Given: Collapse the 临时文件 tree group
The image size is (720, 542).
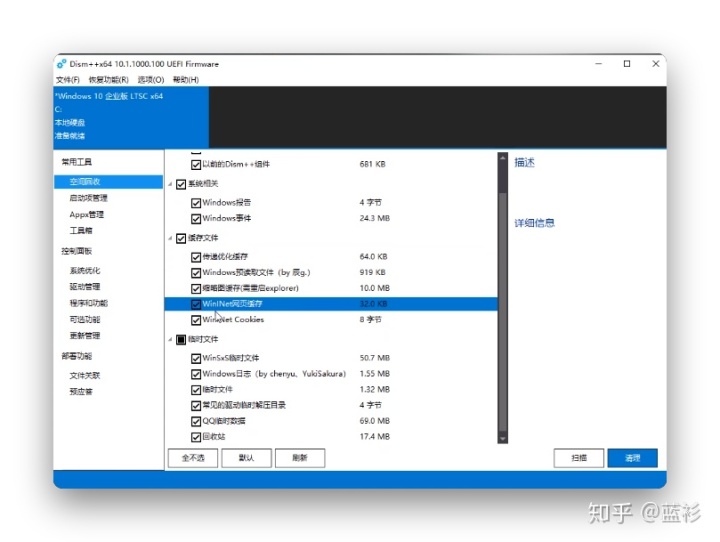Looking at the screenshot, I should coord(170,339).
